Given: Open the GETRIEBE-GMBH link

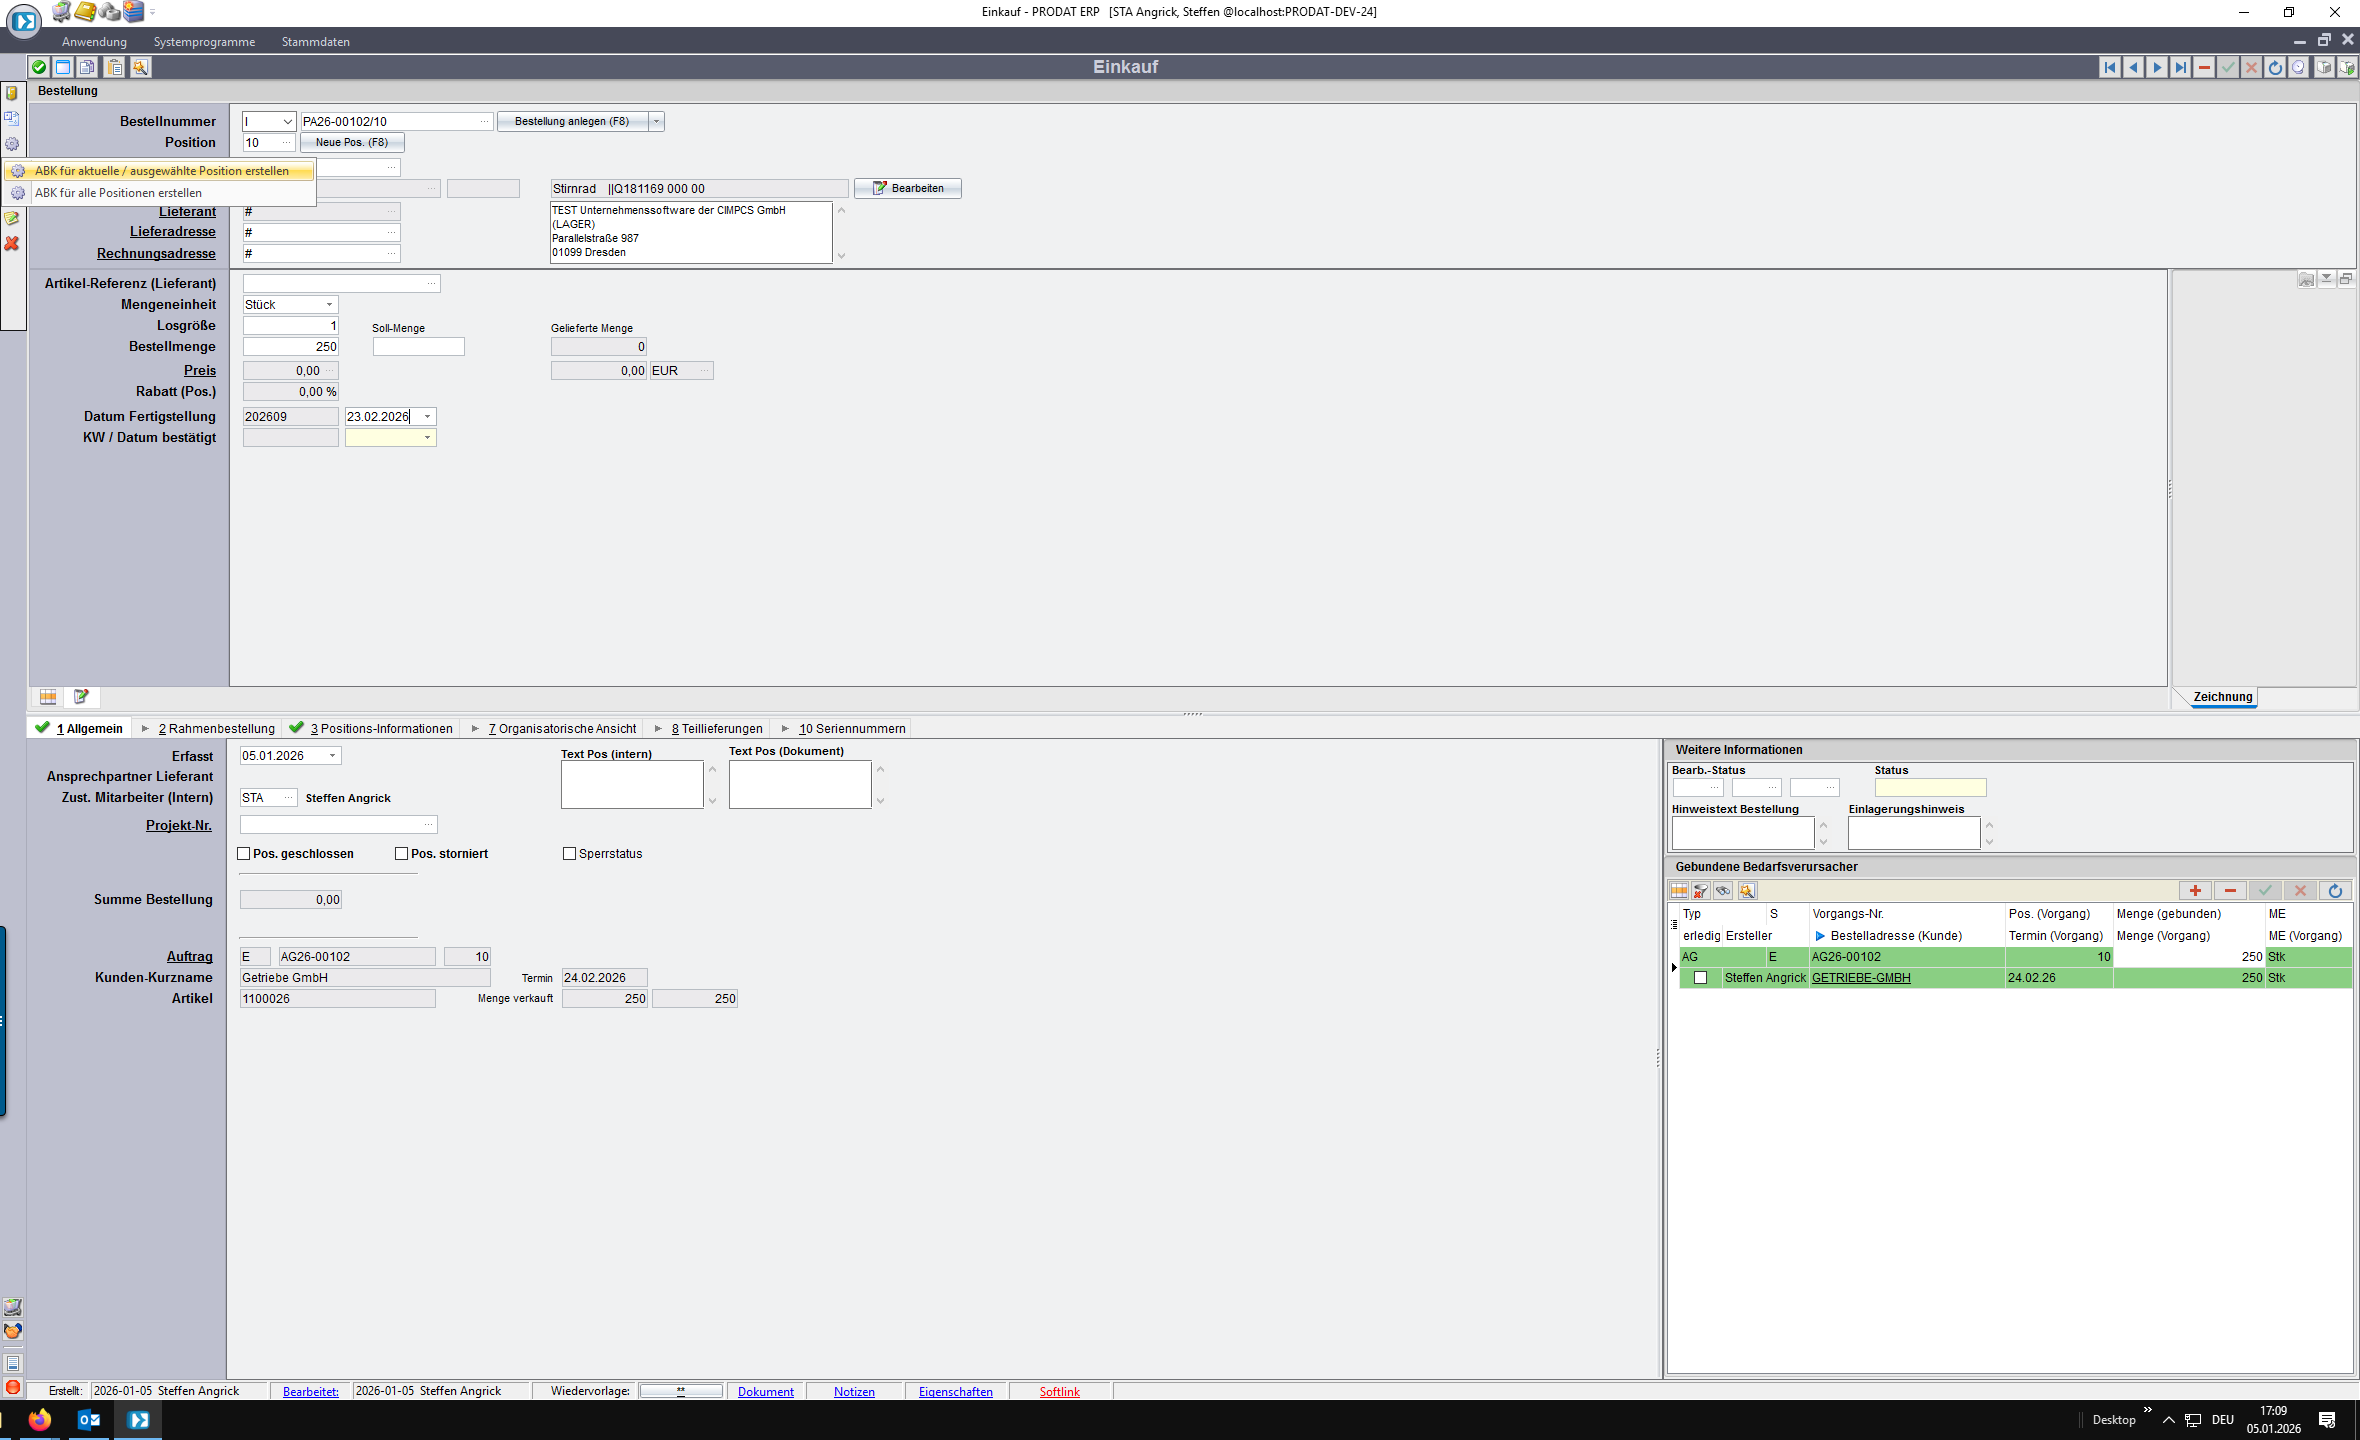Looking at the screenshot, I should pos(1860,978).
